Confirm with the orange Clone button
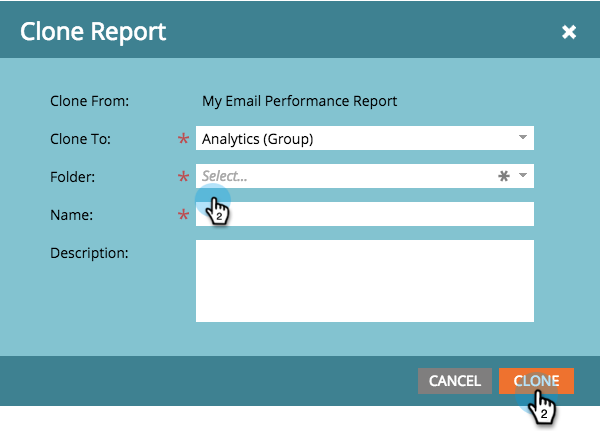Viewport: 601px width, 436px height. coord(536,381)
